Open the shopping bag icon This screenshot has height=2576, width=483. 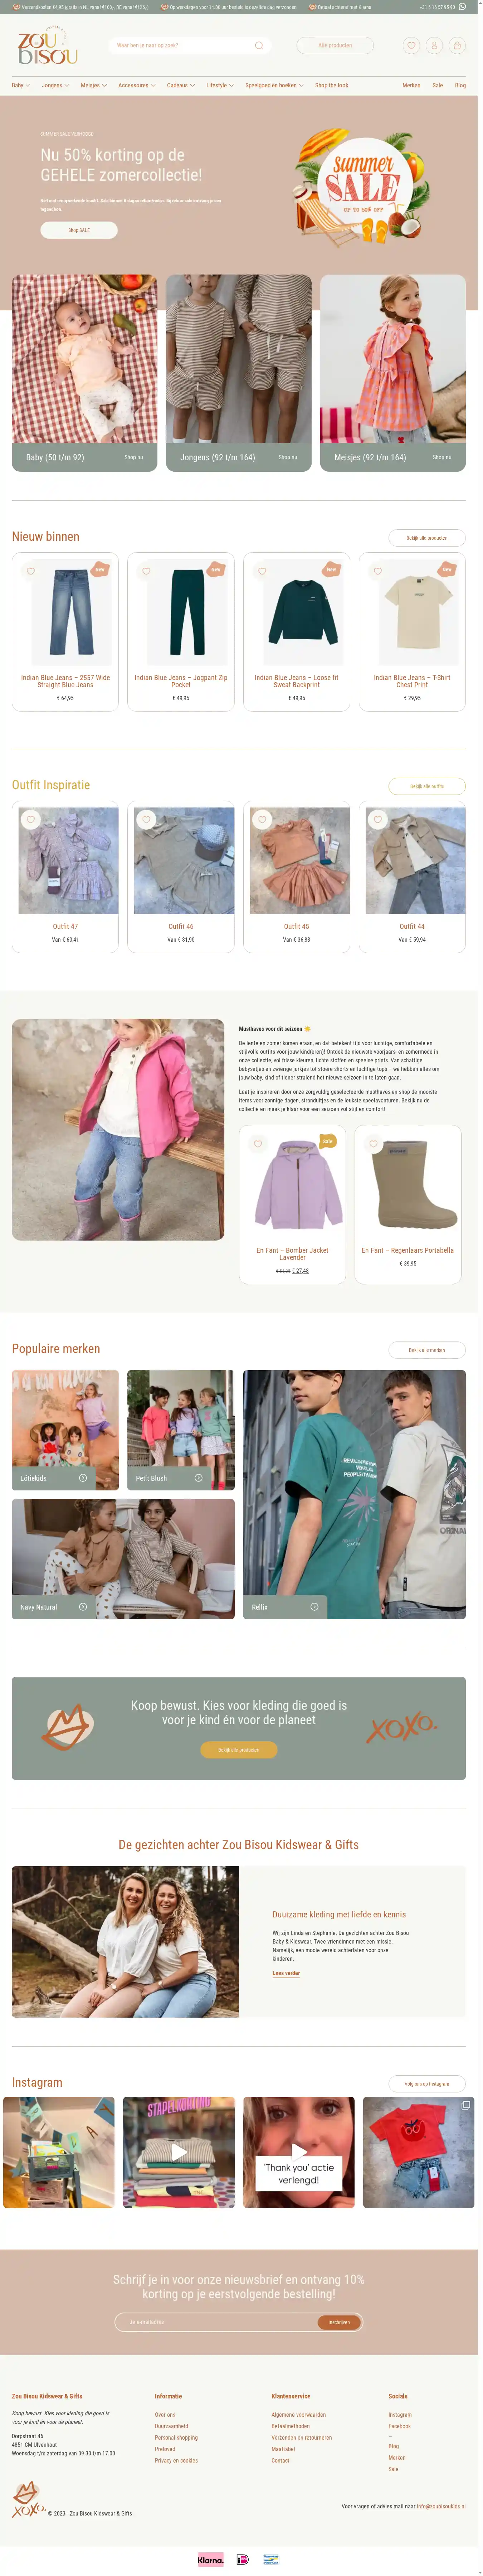[457, 45]
